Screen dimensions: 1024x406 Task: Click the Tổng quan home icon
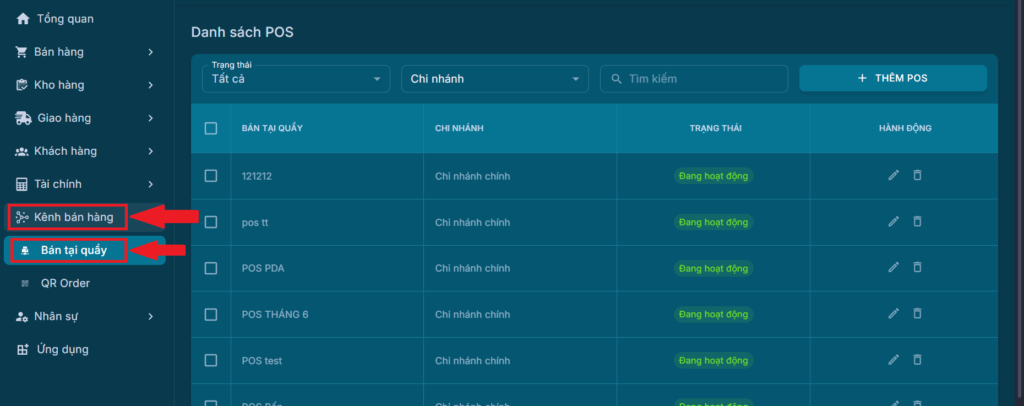[x=23, y=19]
